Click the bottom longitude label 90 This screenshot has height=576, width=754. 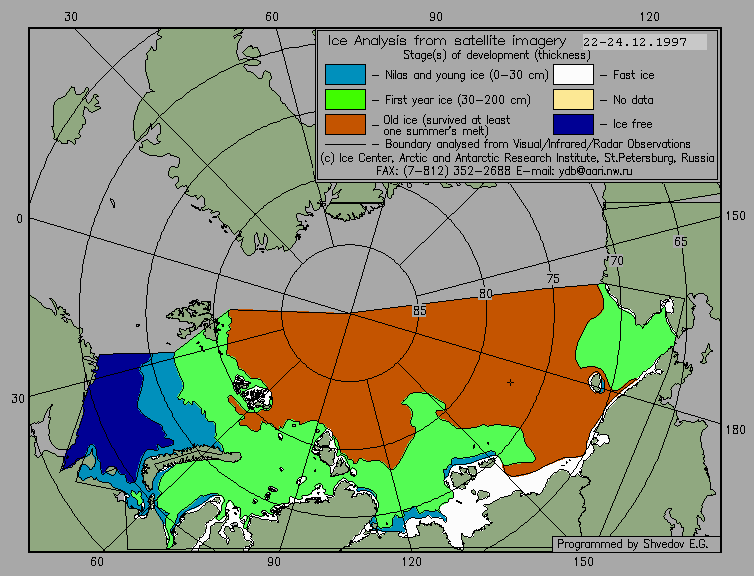pyautogui.click(x=274, y=562)
